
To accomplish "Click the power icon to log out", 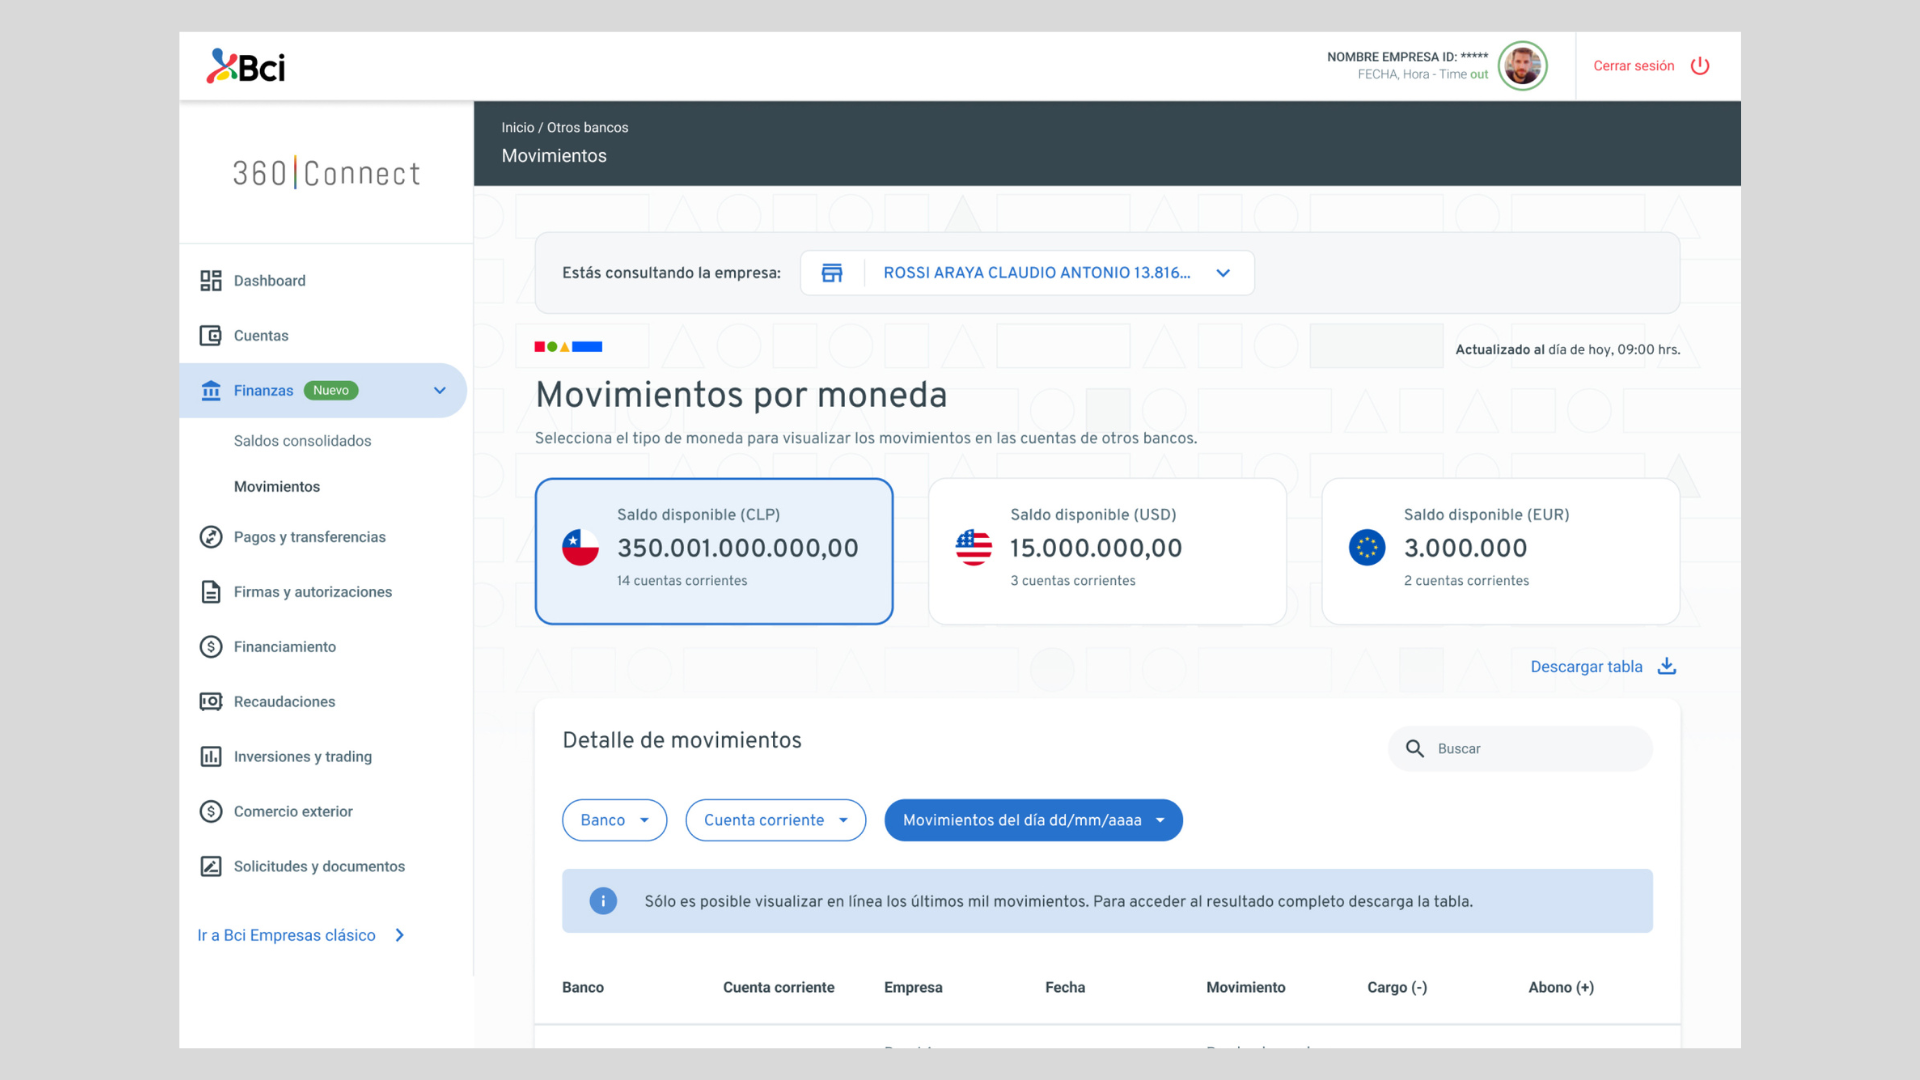I will 1700,66.
